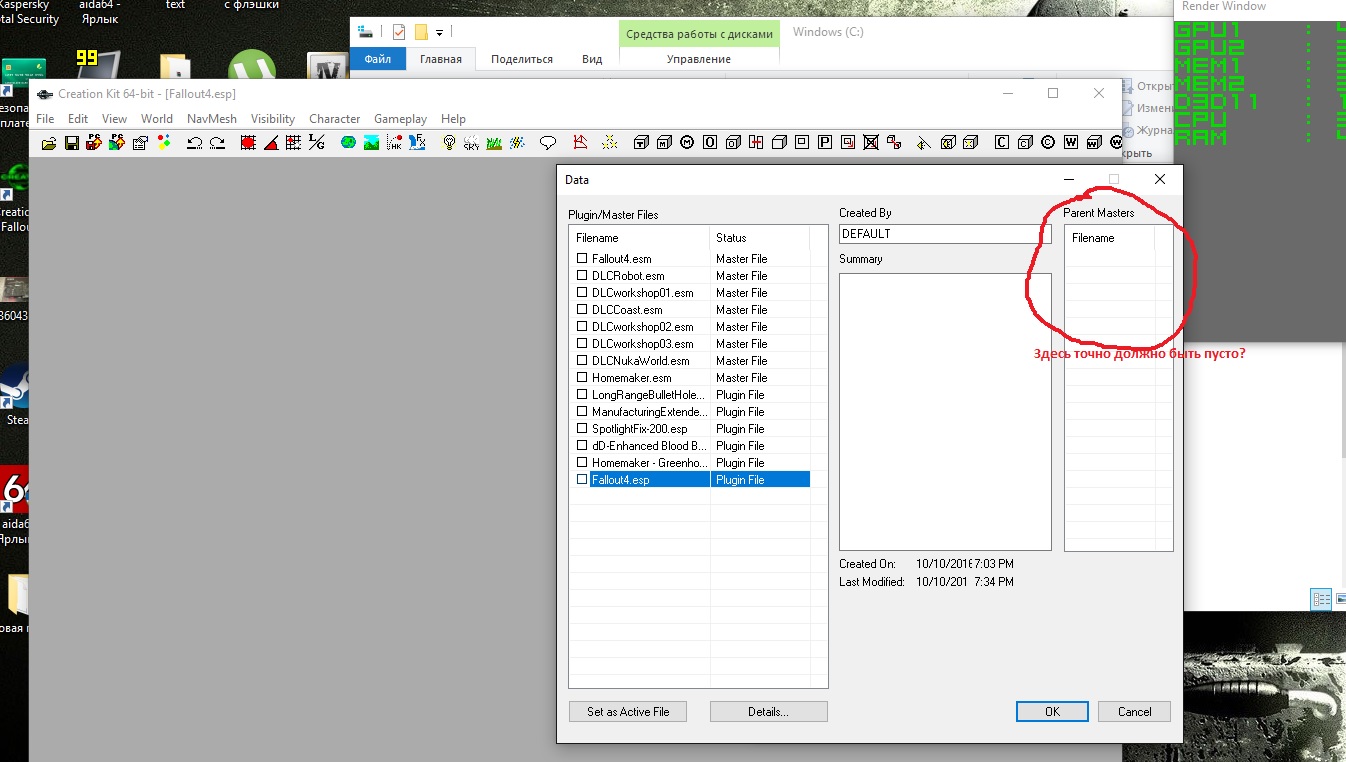This screenshot has height=762, width=1346.
Task: Open the Файл tab in Explorer
Action: pyautogui.click(x=378, y=59)
